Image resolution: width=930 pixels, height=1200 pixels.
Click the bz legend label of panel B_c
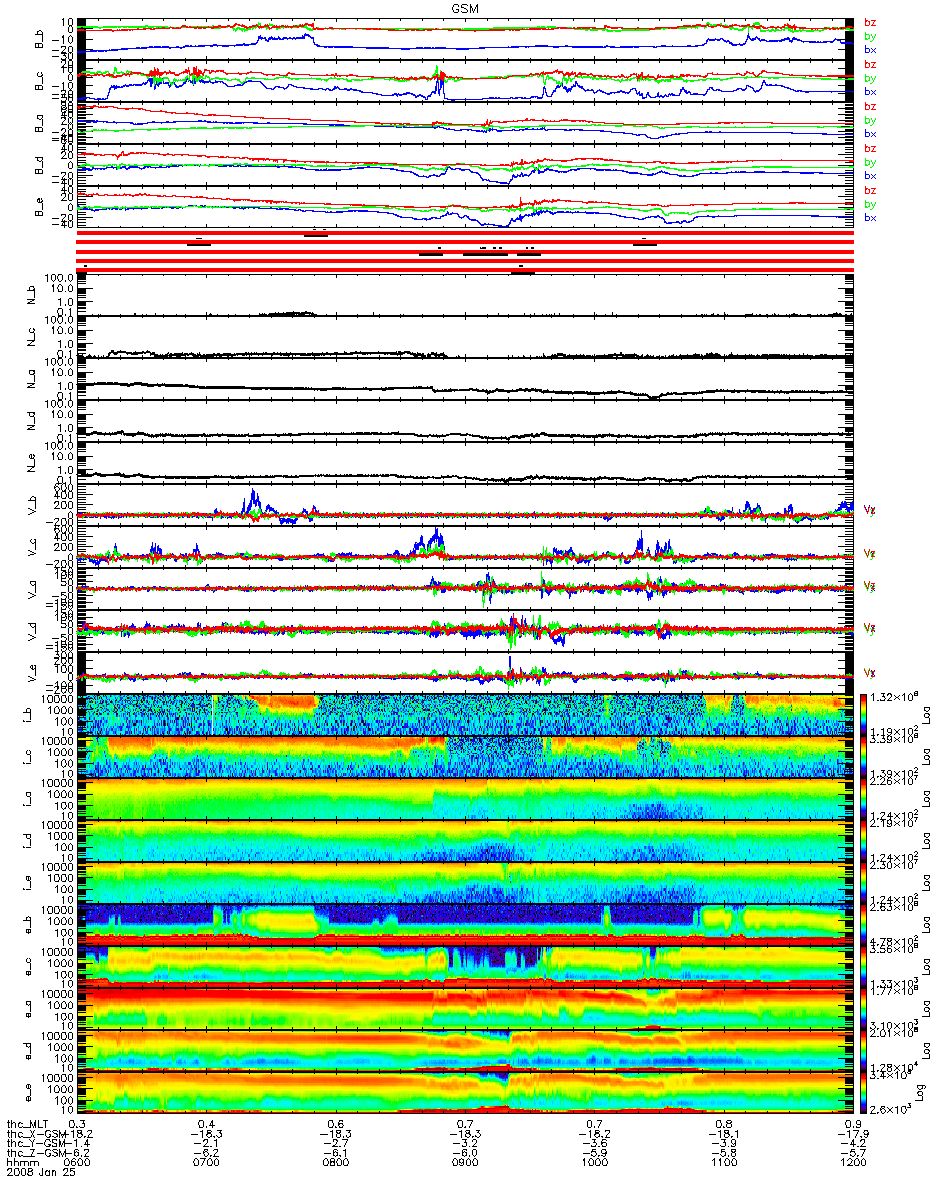click(870, 65)
